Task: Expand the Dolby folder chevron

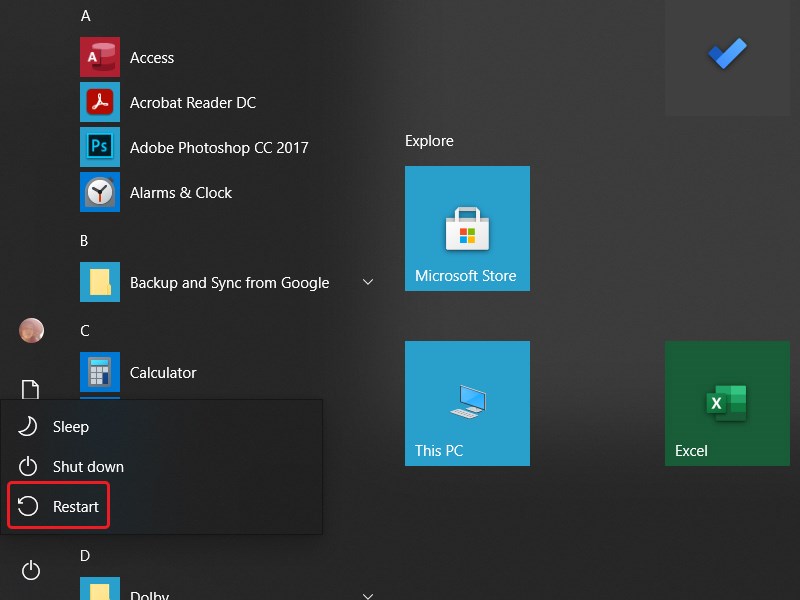Action: pos(368,595)
